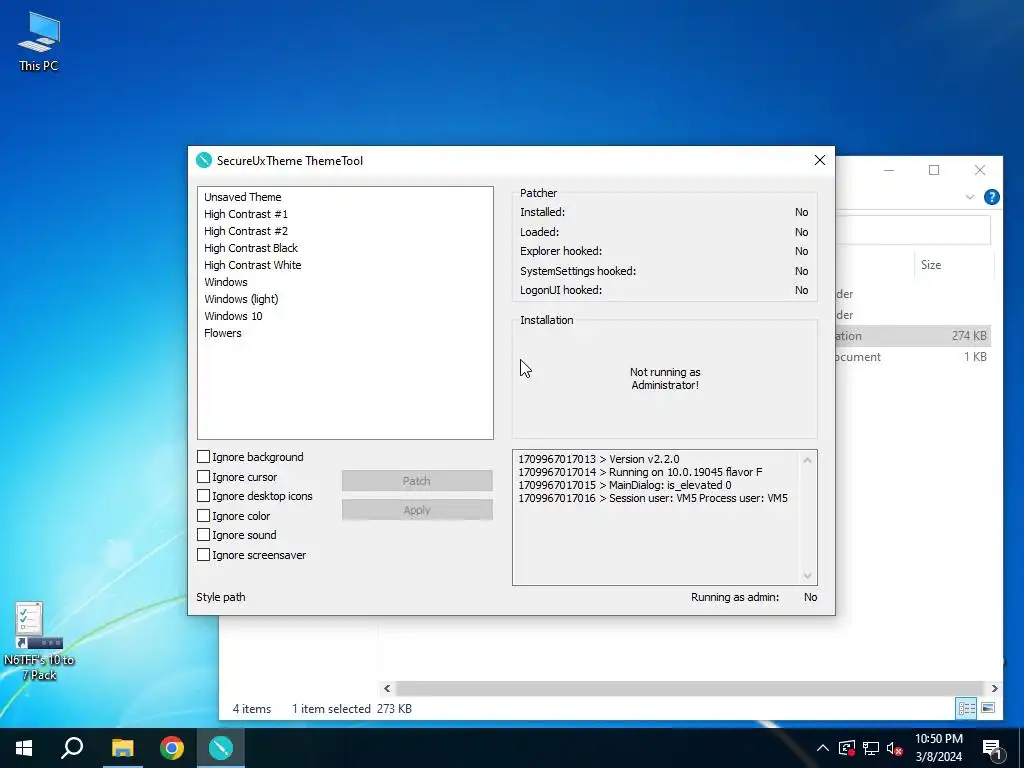Click the Patch button
This screenshot has width=1024, height=768.
point(417,481)
